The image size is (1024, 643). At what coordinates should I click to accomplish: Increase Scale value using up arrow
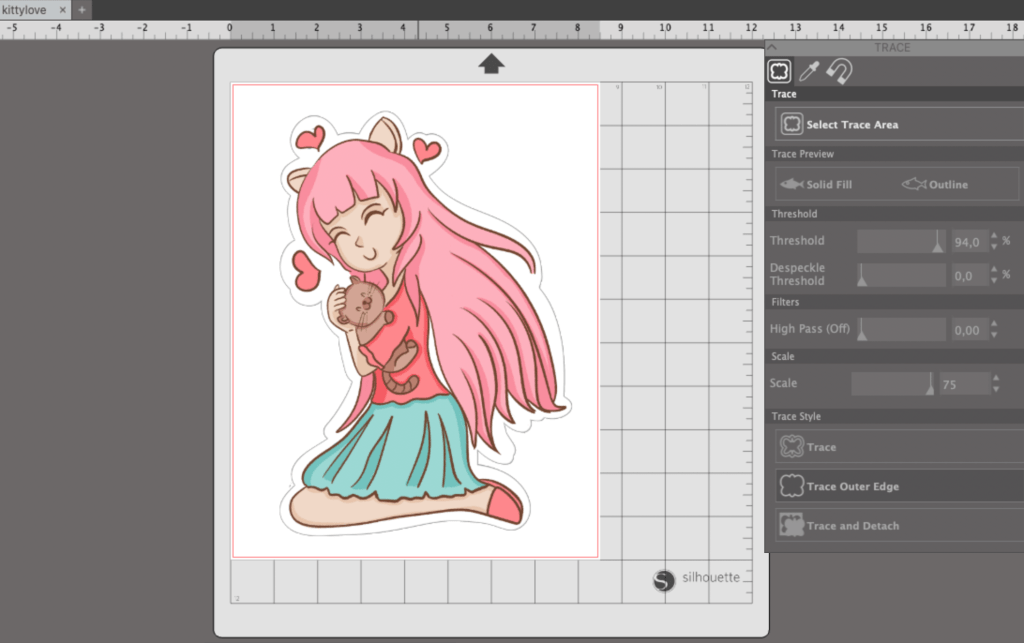(995, 378)
